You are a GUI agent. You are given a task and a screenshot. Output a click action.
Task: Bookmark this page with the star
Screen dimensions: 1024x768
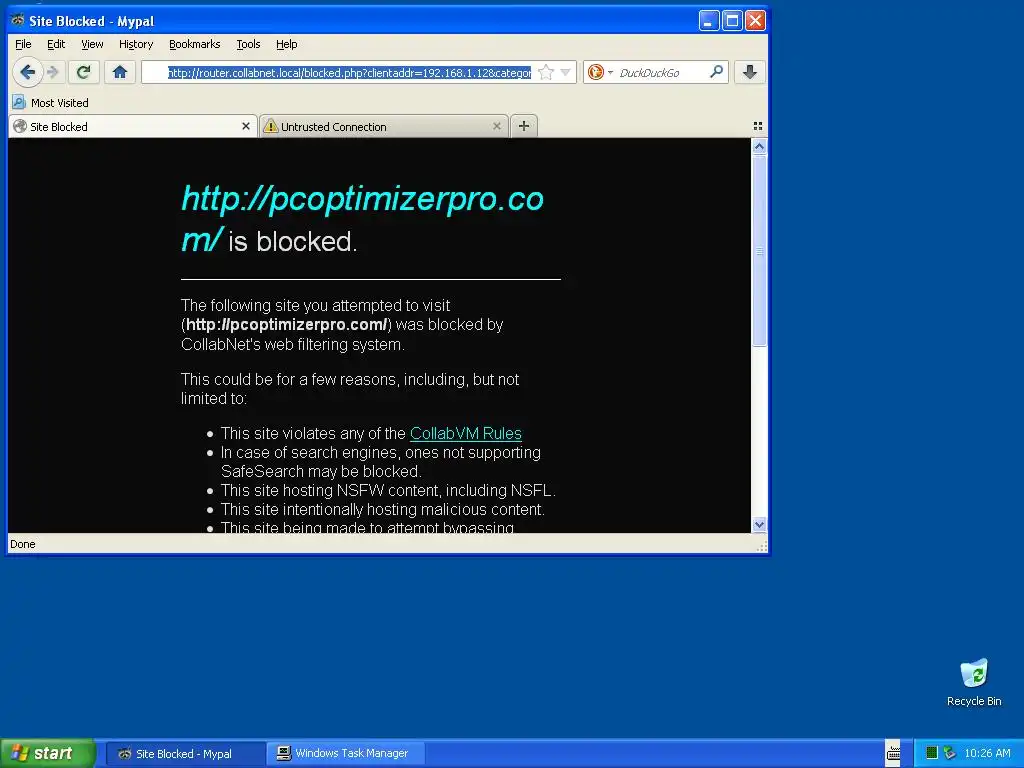pos(546,72)
